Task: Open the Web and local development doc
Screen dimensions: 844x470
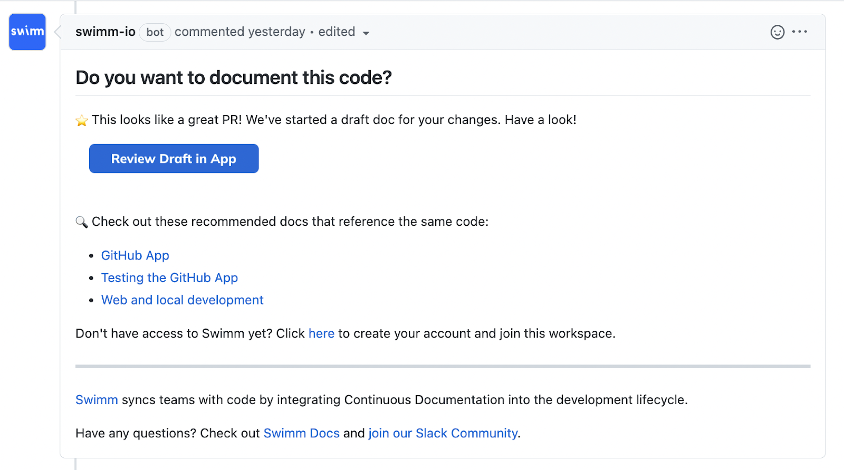Action: coord(182,300)
